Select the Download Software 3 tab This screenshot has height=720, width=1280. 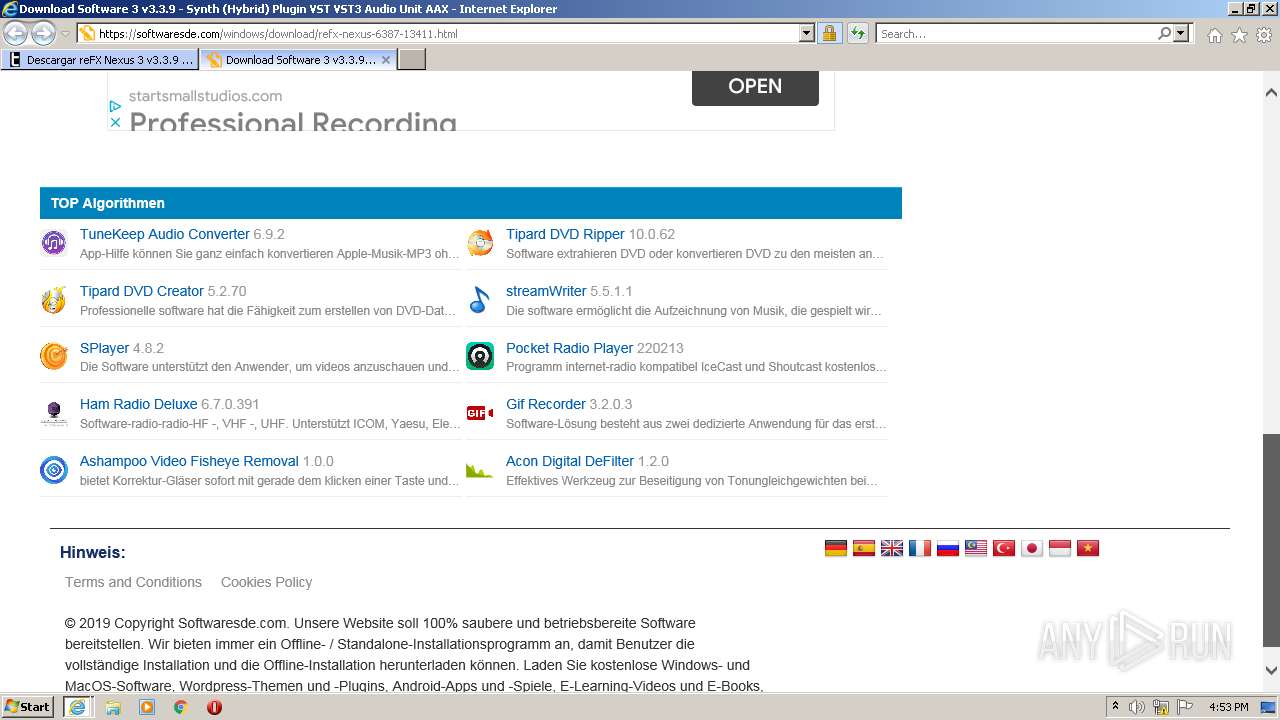point(298,60)
